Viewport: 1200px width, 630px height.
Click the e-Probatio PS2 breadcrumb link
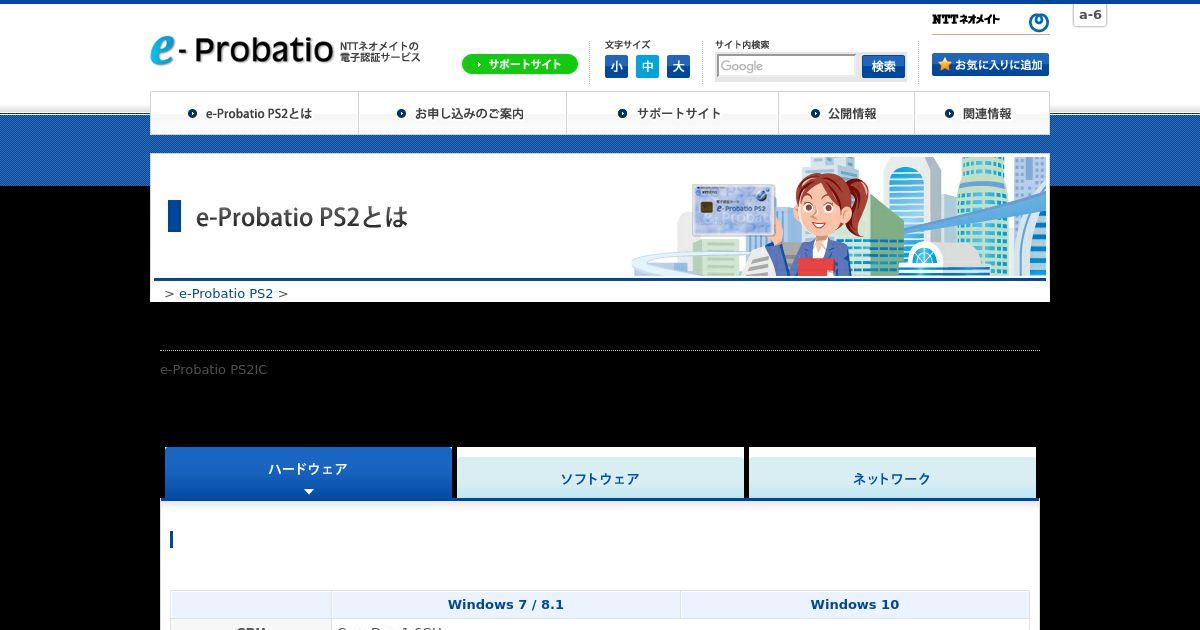(x=226, y=293)
